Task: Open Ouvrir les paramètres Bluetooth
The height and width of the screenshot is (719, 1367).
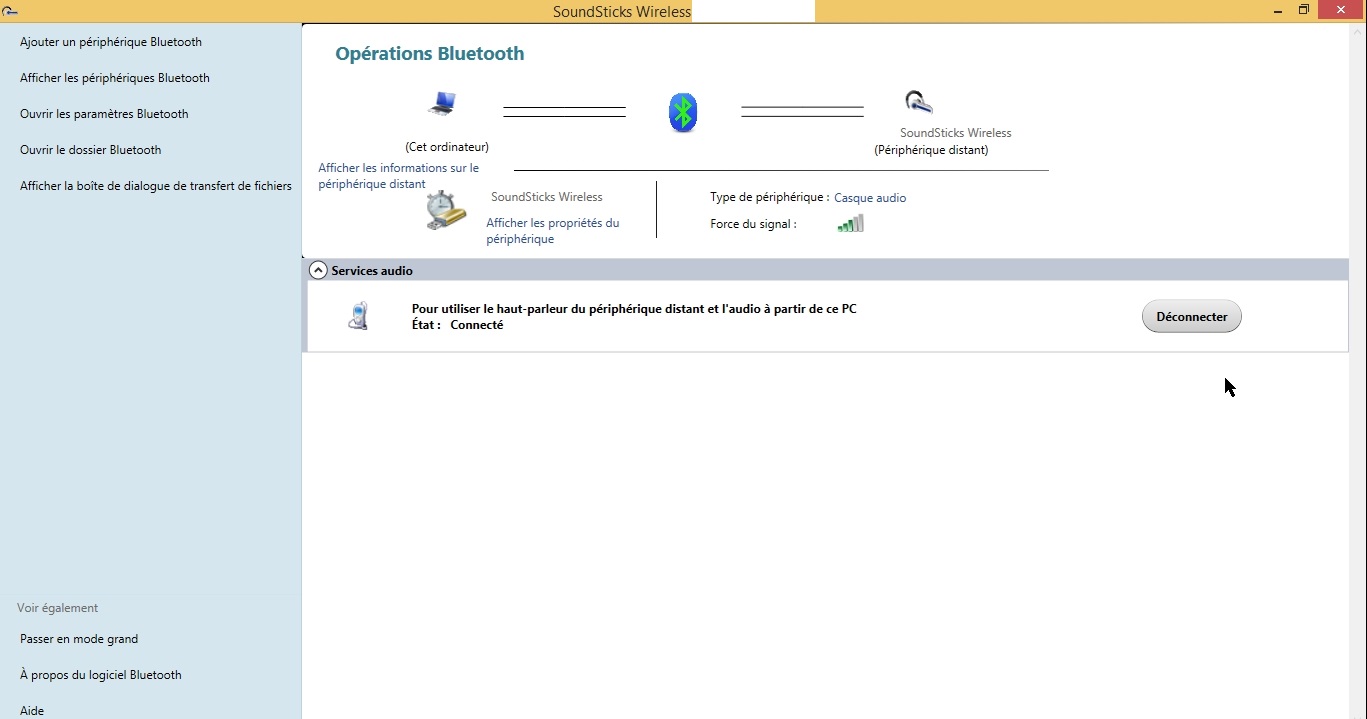Action: [104, 114]
